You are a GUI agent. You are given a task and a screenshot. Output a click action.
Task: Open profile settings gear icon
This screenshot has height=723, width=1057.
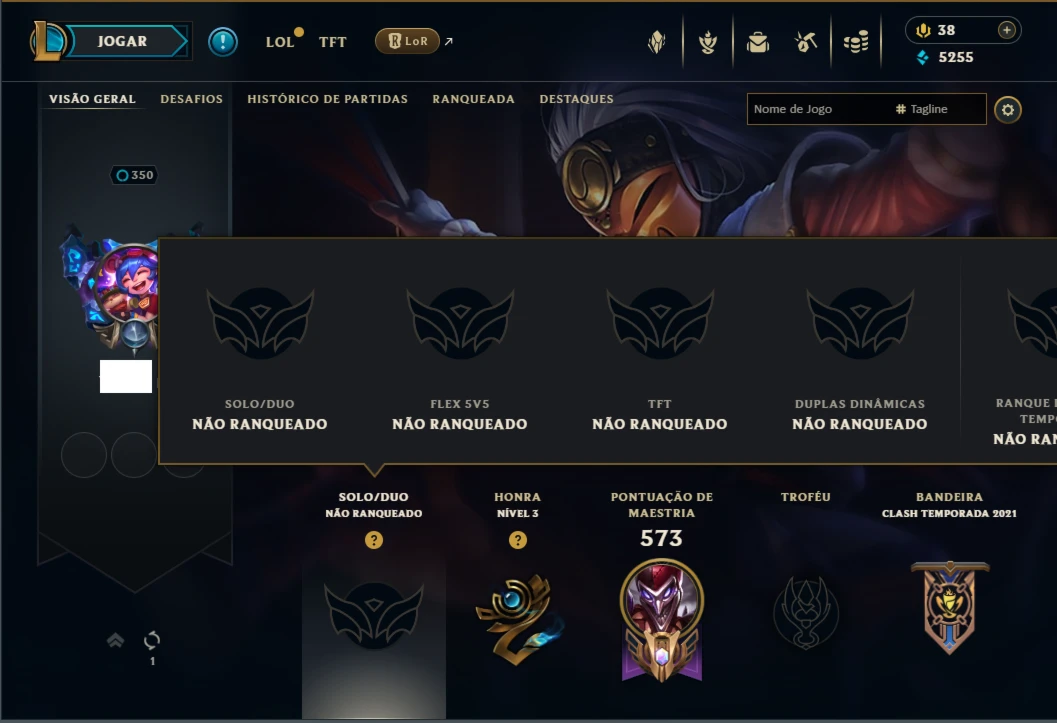[x=1008, y=109]
